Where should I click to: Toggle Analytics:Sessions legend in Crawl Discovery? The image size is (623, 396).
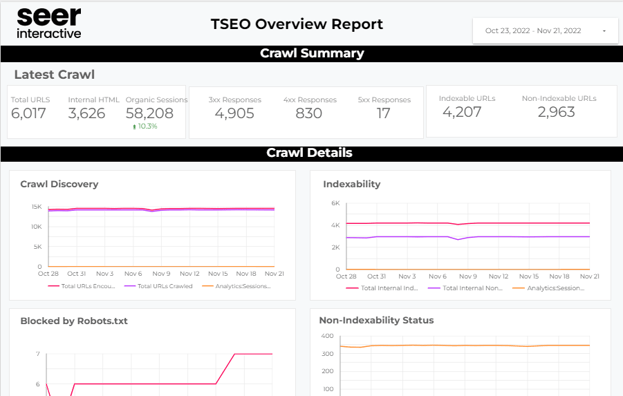point(236,286)
